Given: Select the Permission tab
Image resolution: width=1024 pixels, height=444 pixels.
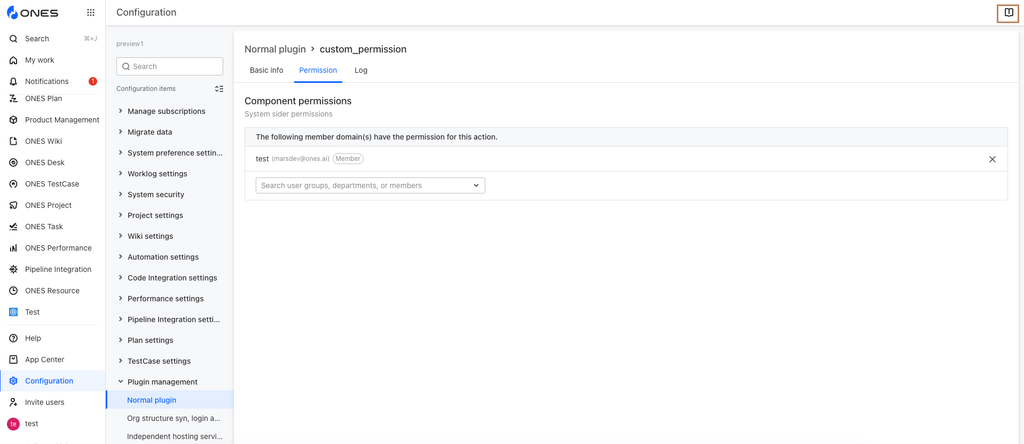Looking at the screenshot, I should coord(318,70).
